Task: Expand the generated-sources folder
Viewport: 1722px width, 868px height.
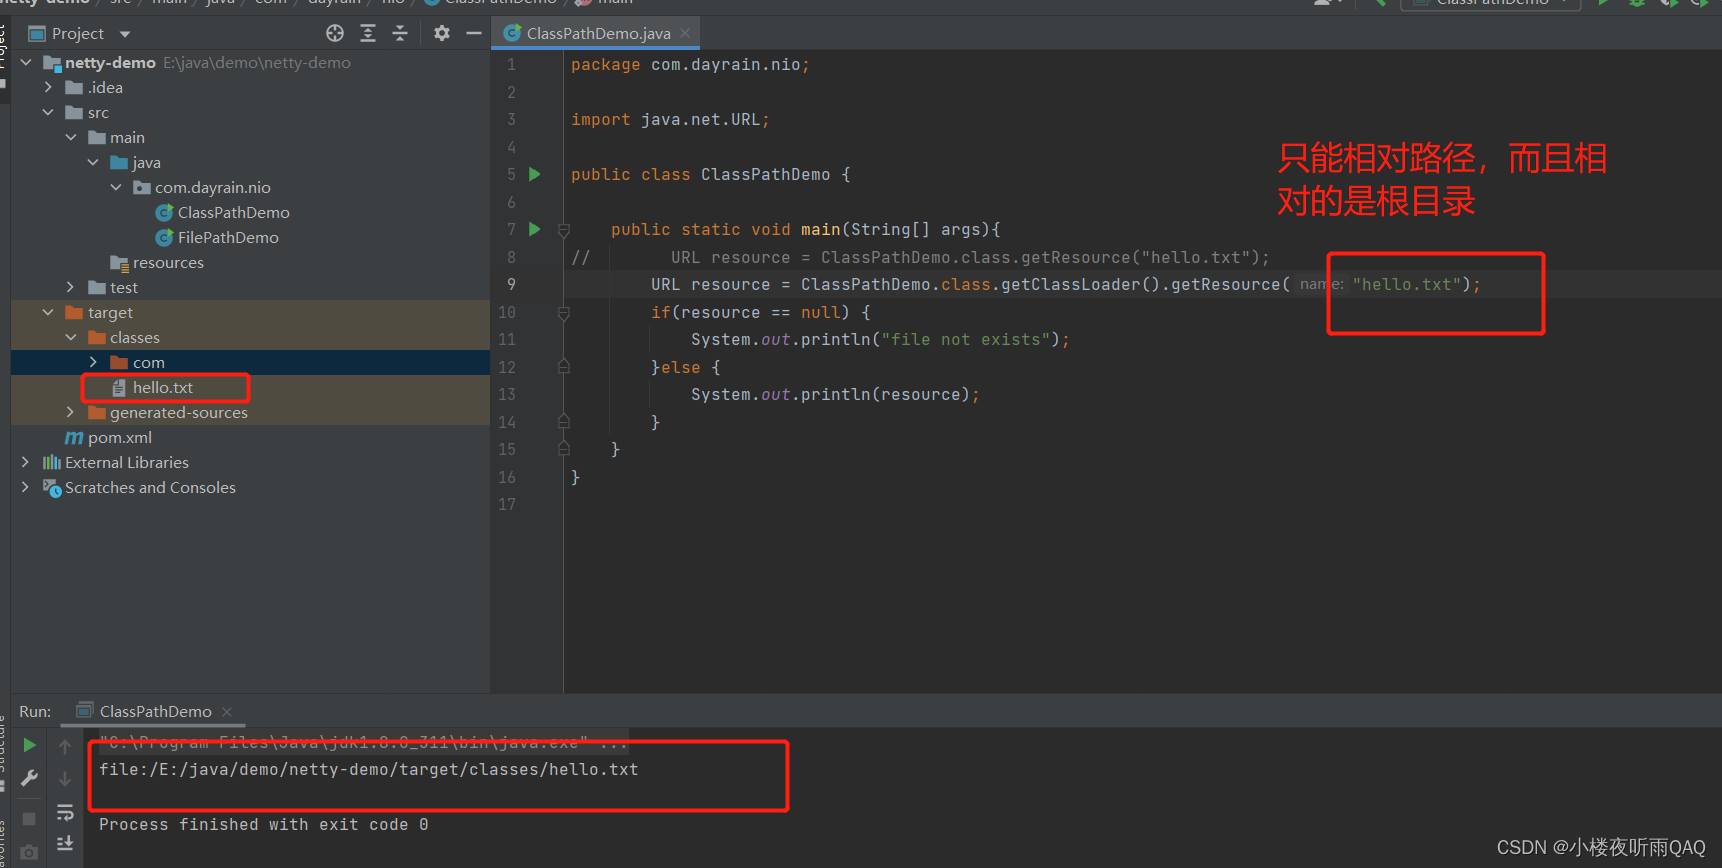Action: tap(71, 412)
